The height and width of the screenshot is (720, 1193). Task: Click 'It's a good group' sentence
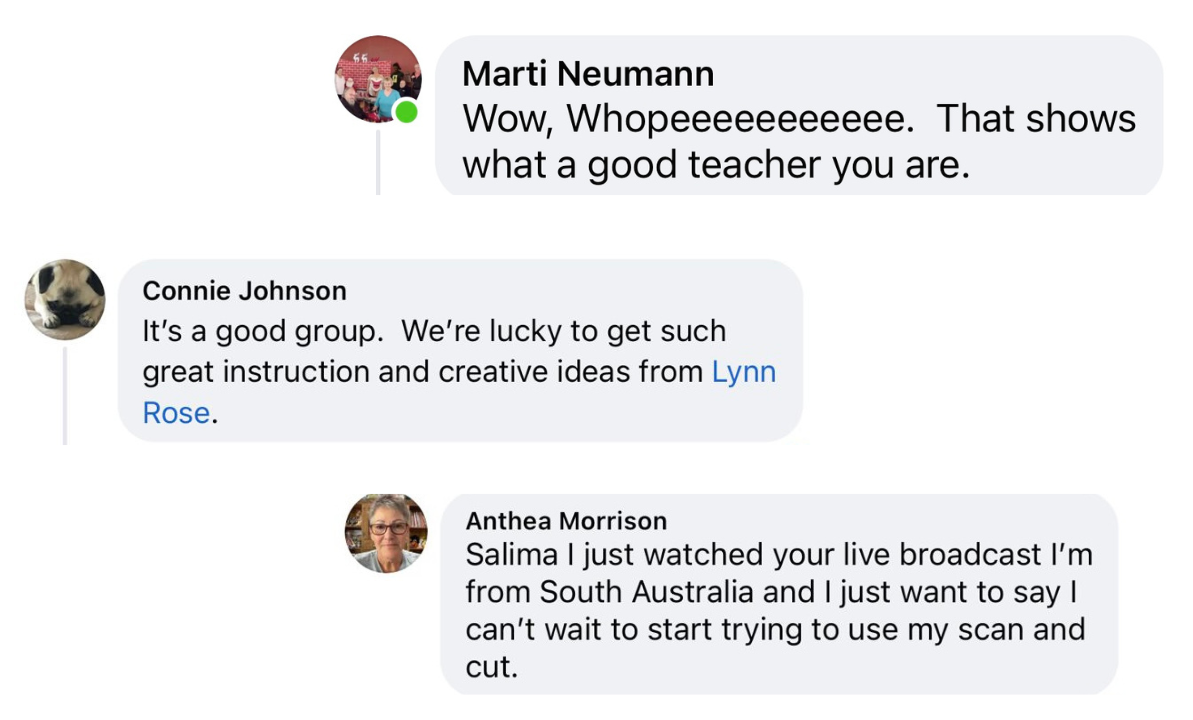262,331
